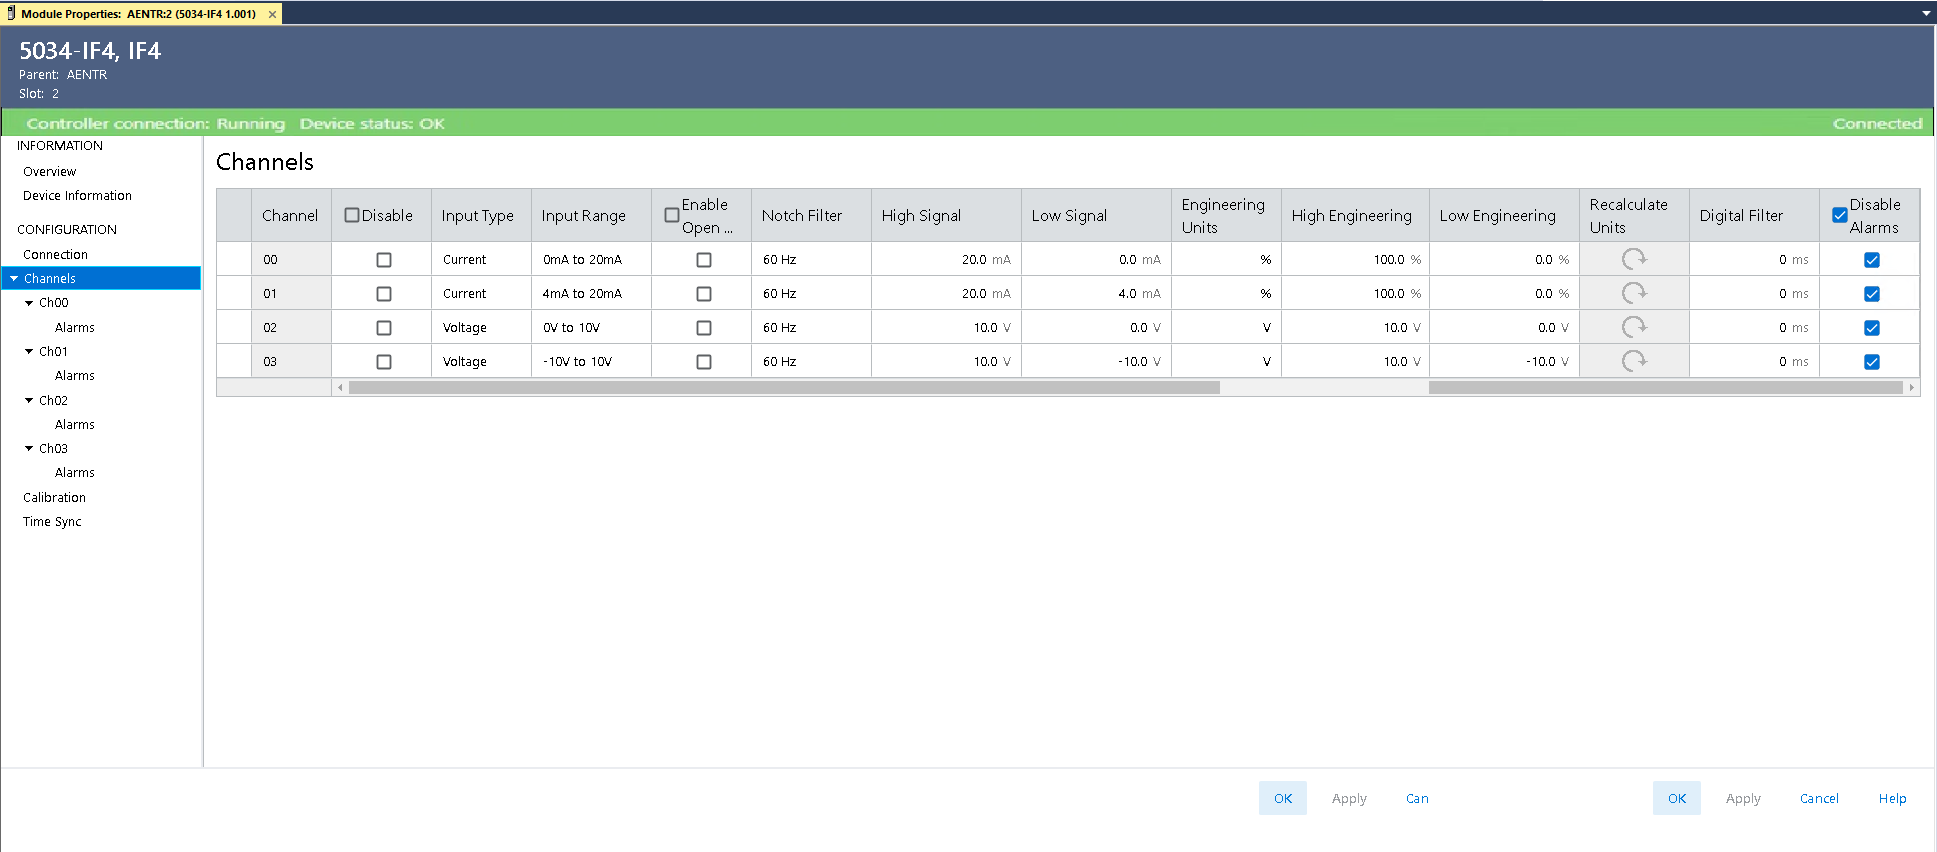Viewport: 1937px width, 852px height.
Task: Select Connection in configuration tree
Action: pos(55,255)
